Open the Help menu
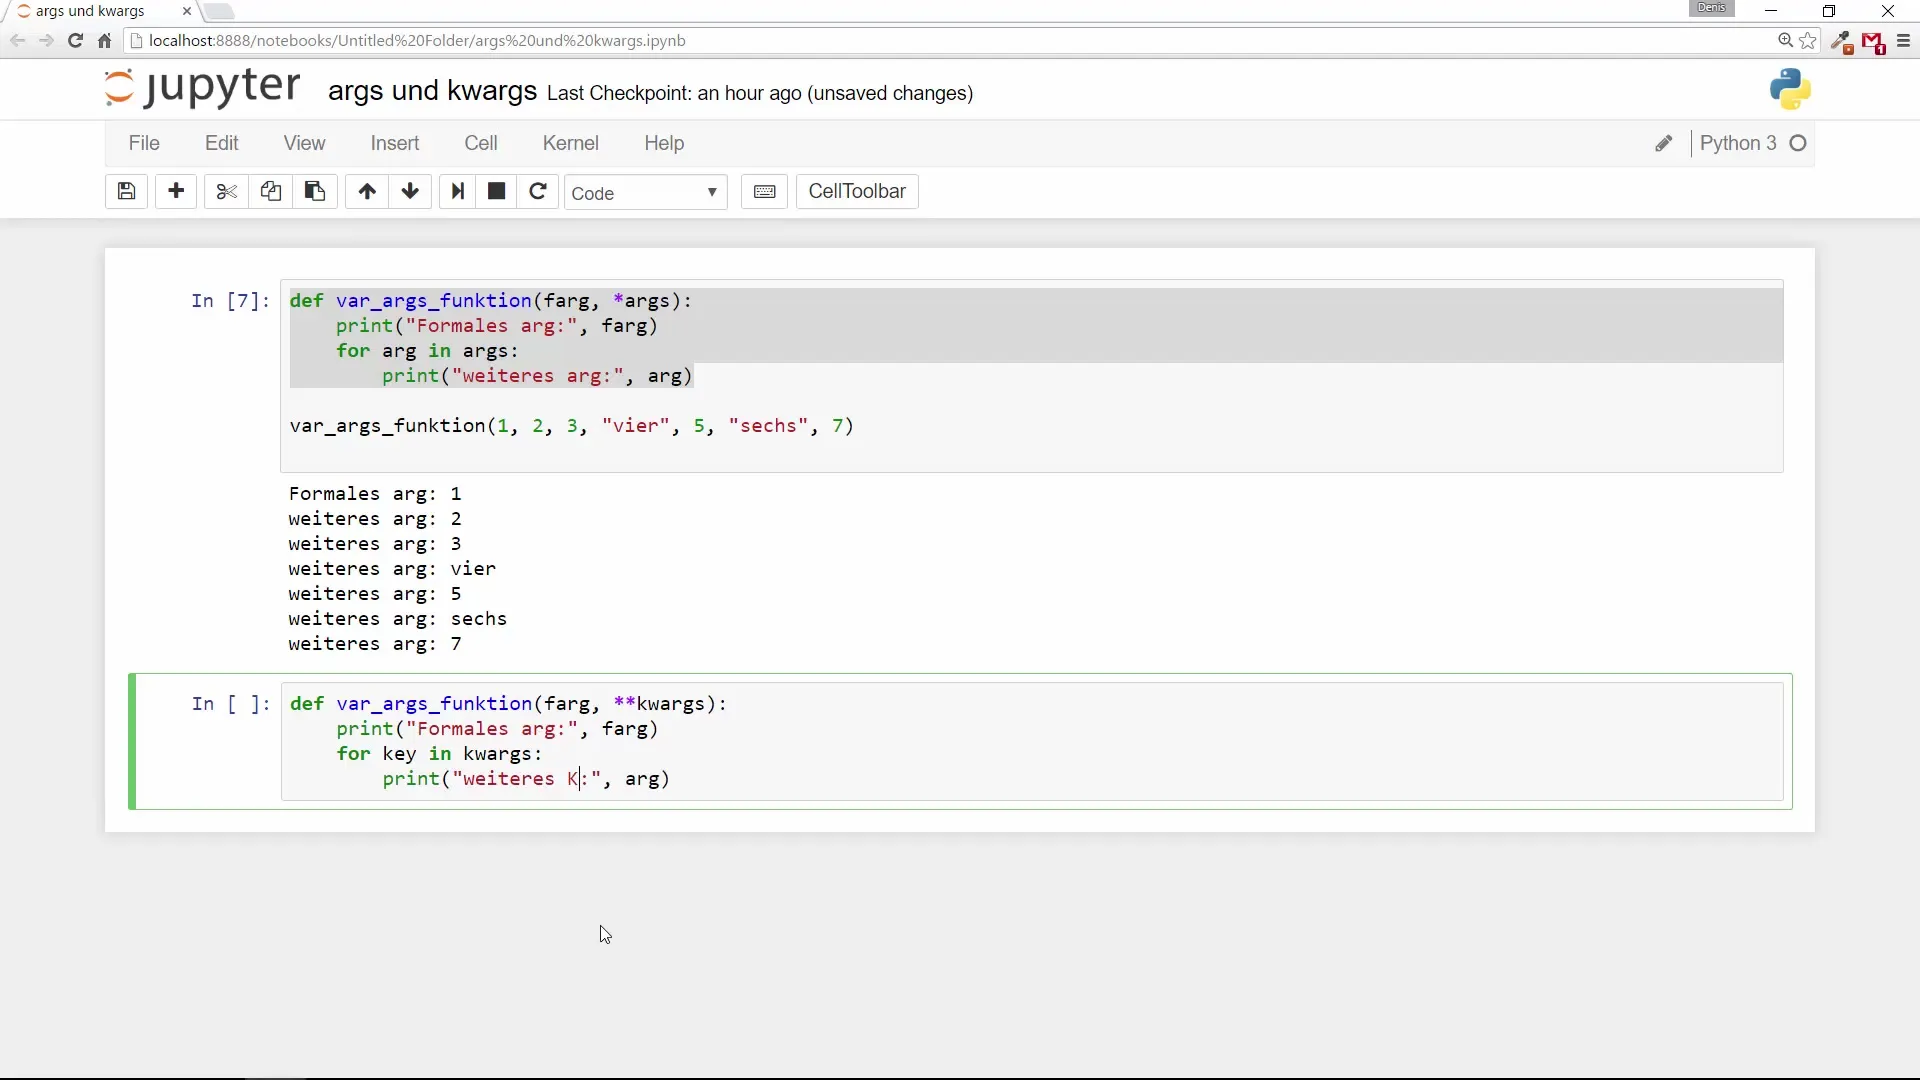 (x=664, y=143)
